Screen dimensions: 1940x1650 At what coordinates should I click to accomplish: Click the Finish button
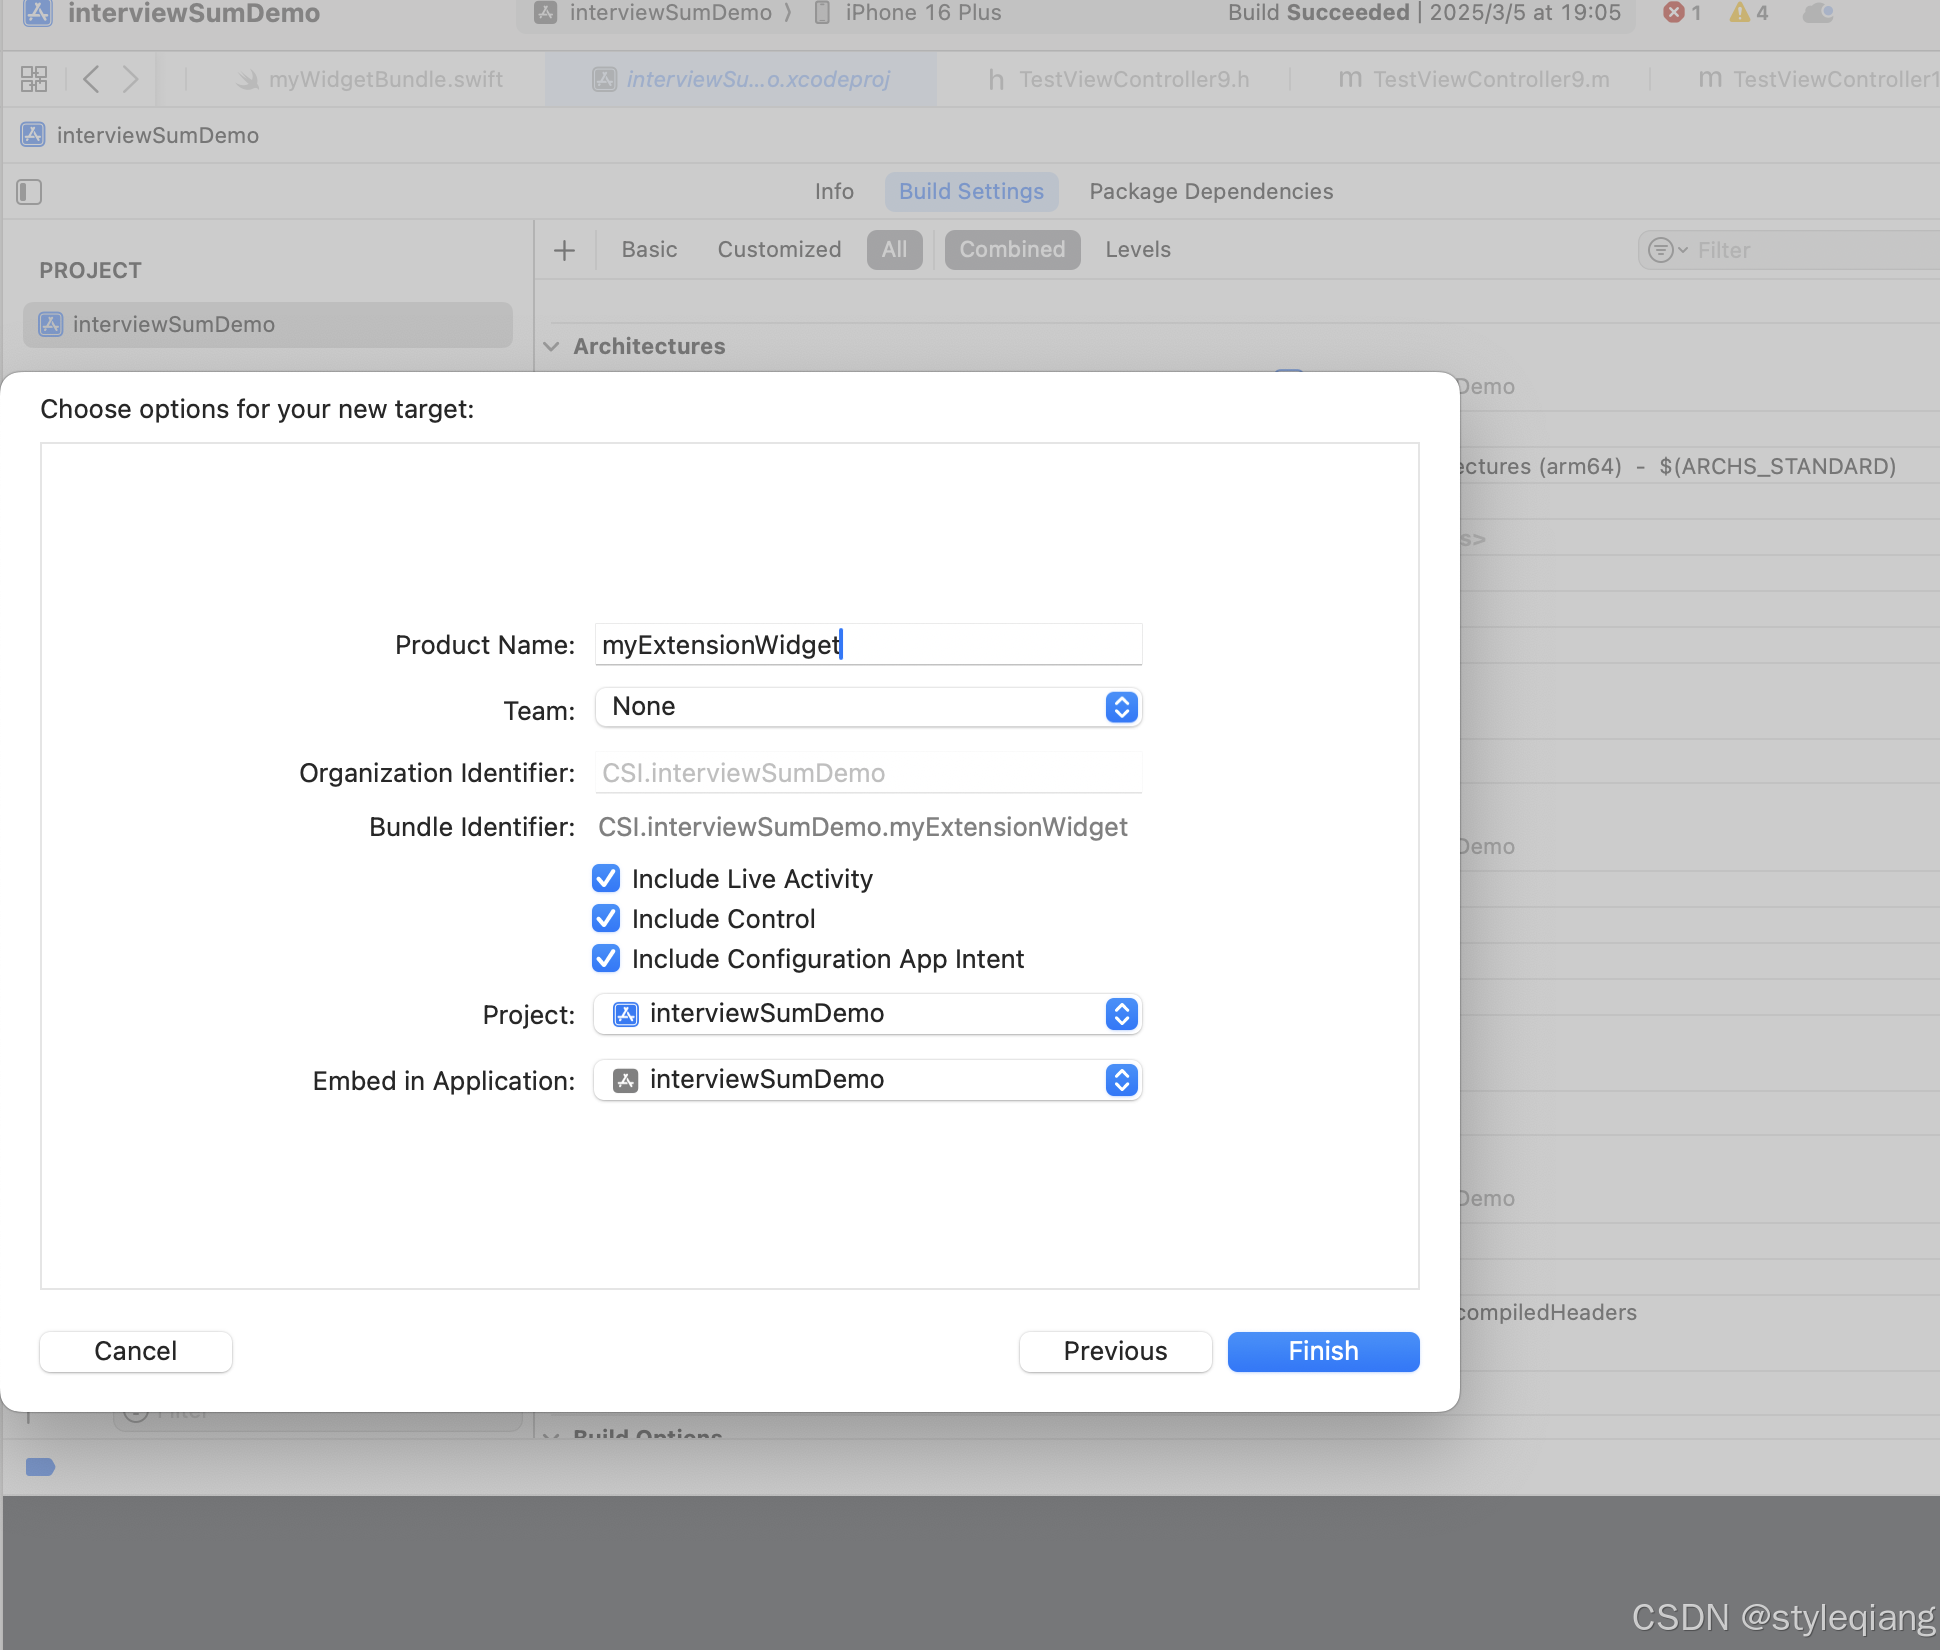1324,1352
